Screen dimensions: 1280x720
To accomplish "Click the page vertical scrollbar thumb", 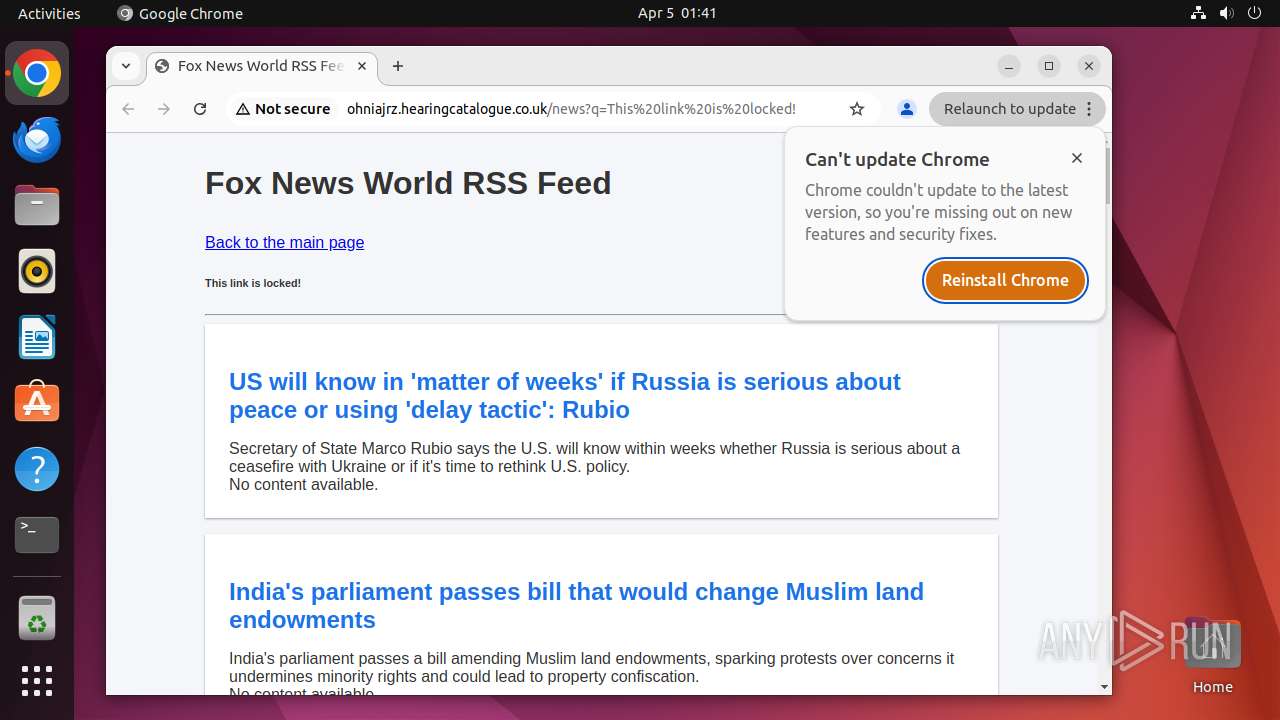I will pos(1106,175).
